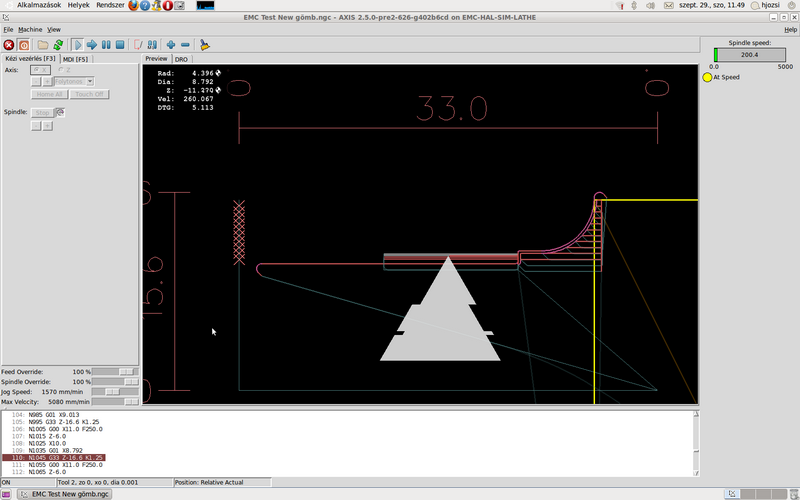Toggle the skip lines with slash icon
The width and height of the screenshot is (800, 500).
(x=138, y=45)
